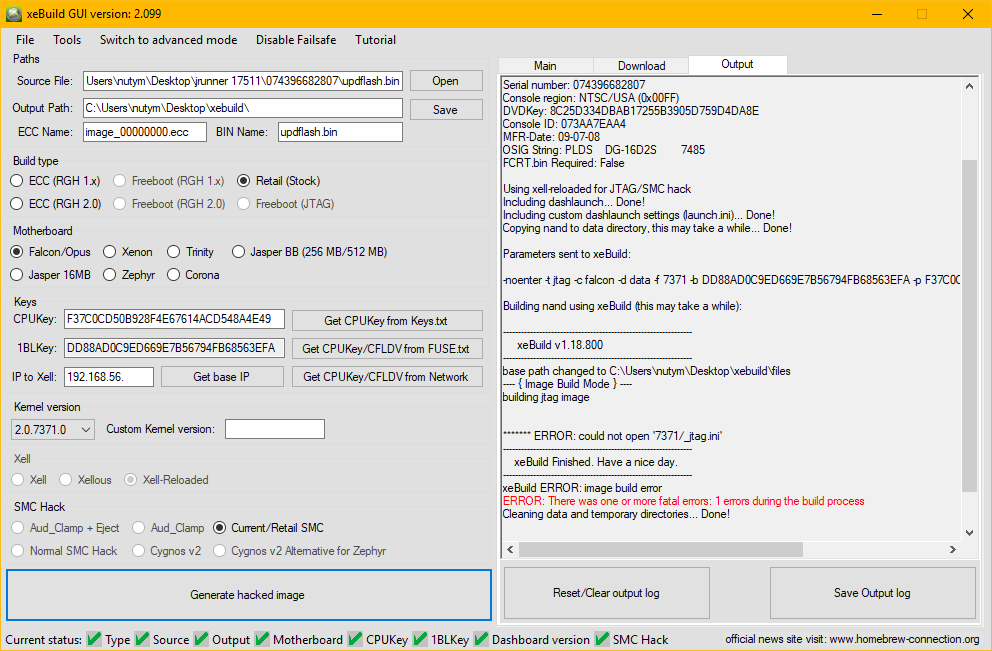This screenshot has height=651, width=992.
Task: Click Get CPUKey from Keys.txt
Action: (387, 321)
